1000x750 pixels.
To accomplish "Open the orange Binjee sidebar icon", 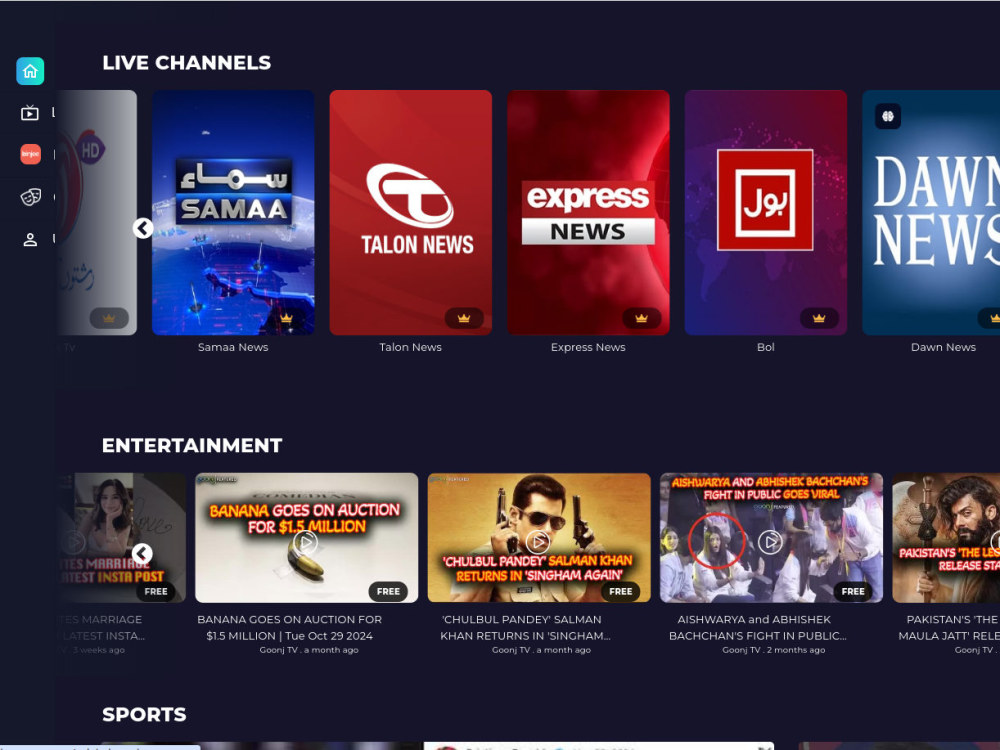I will pos(30,154).
